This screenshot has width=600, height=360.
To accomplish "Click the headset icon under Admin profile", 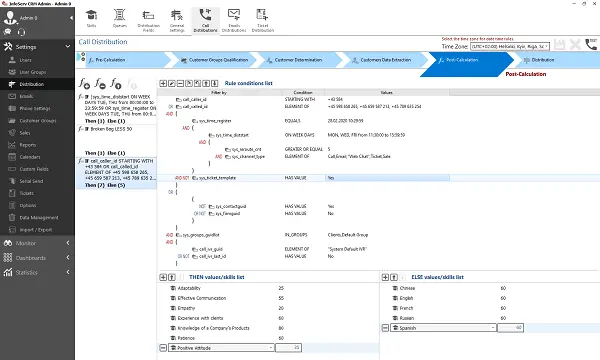I will point(21,32).
